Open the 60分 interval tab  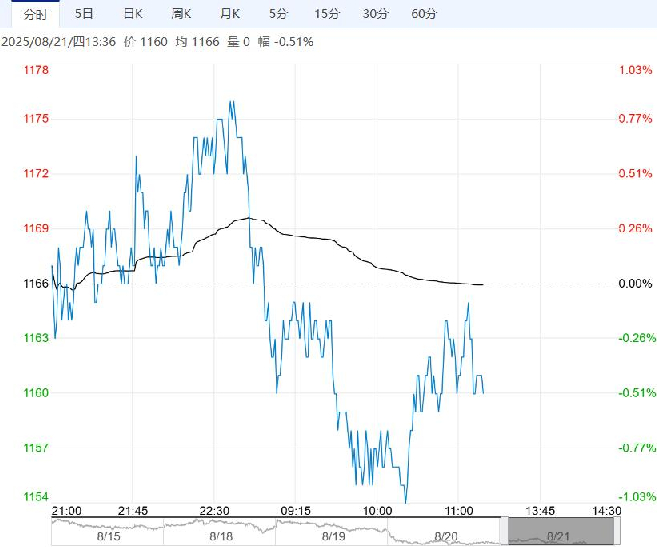[x=424, y=14]
